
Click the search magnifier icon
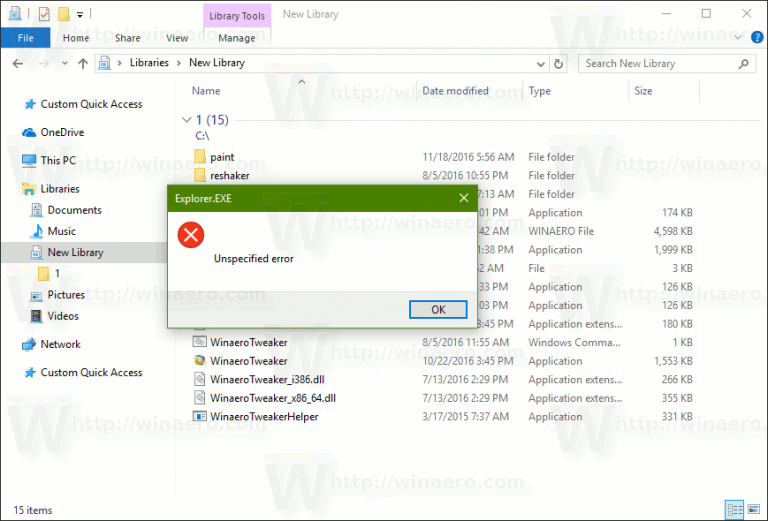point(744,64)
